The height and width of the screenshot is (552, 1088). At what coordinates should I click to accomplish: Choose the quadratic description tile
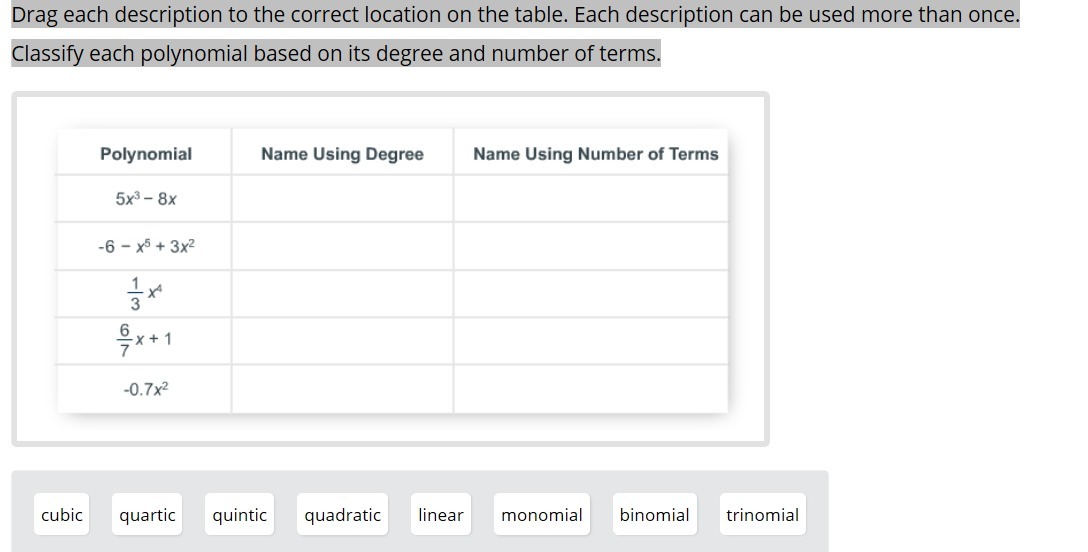tap(342, 515)
